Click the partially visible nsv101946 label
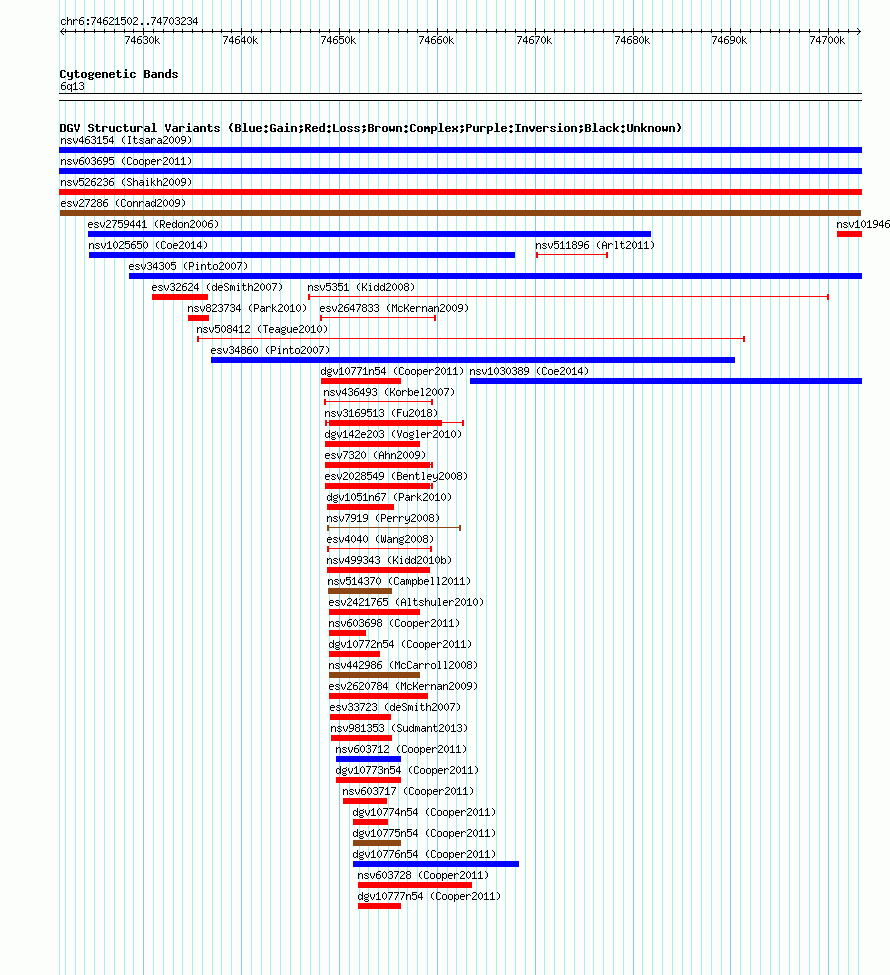Viewport: 890px width, 975px height. [x=863, y=224]
